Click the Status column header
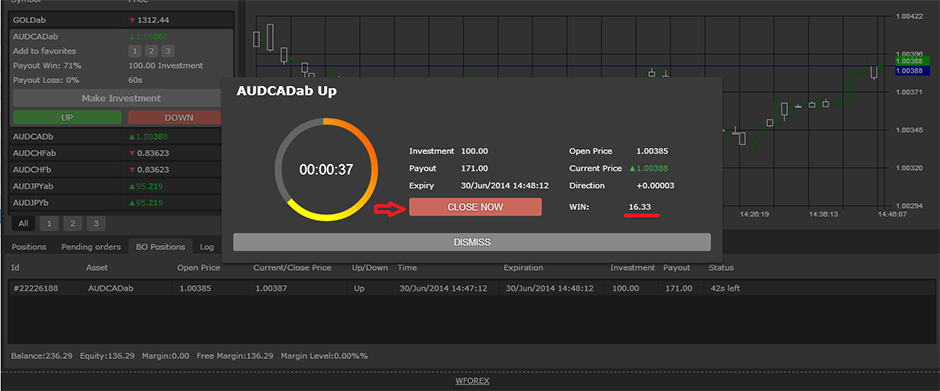940x391 pixels. coord(721,267)
